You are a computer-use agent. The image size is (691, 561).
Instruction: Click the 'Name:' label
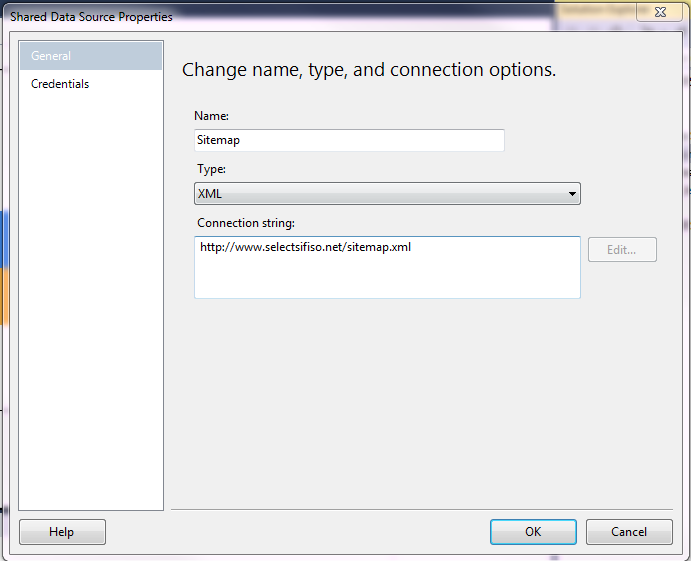211,116
